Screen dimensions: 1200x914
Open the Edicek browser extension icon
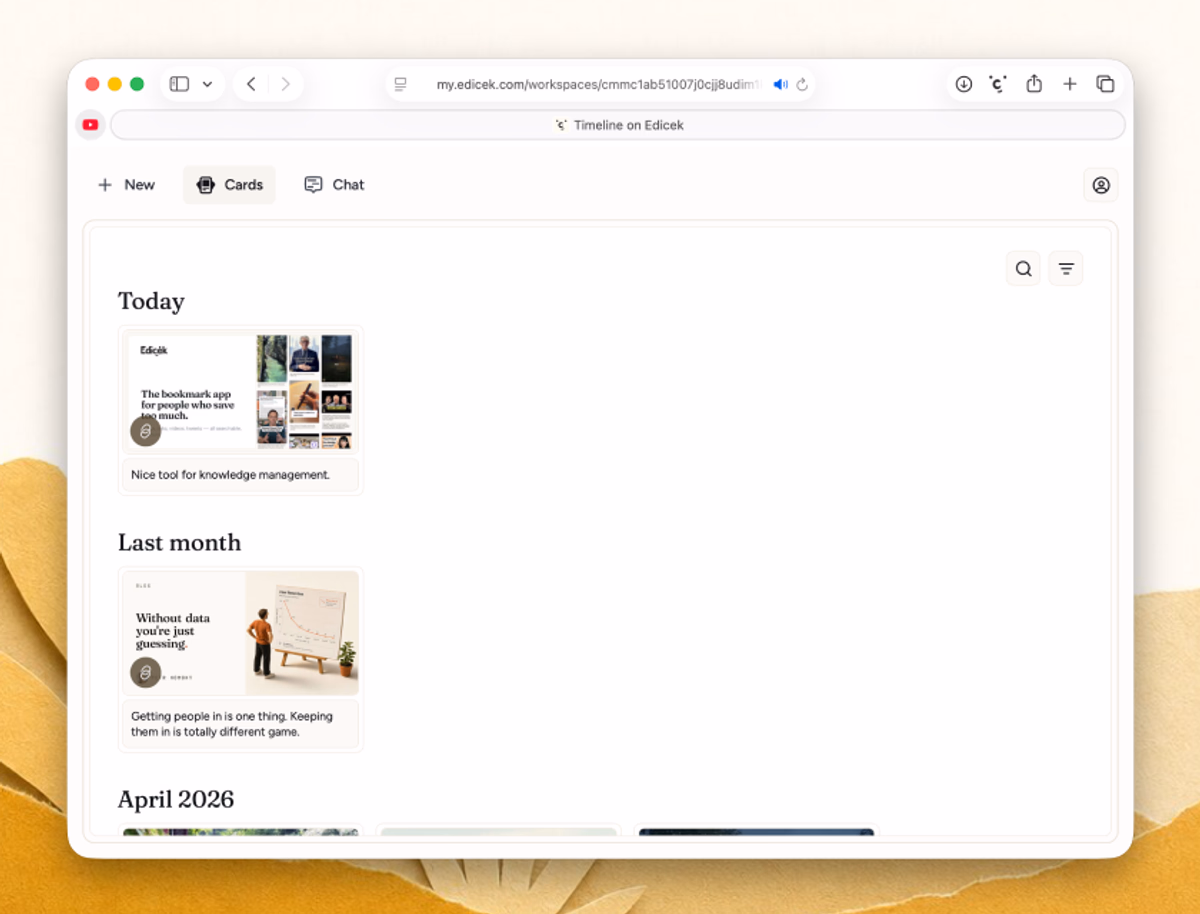(998, 84)
